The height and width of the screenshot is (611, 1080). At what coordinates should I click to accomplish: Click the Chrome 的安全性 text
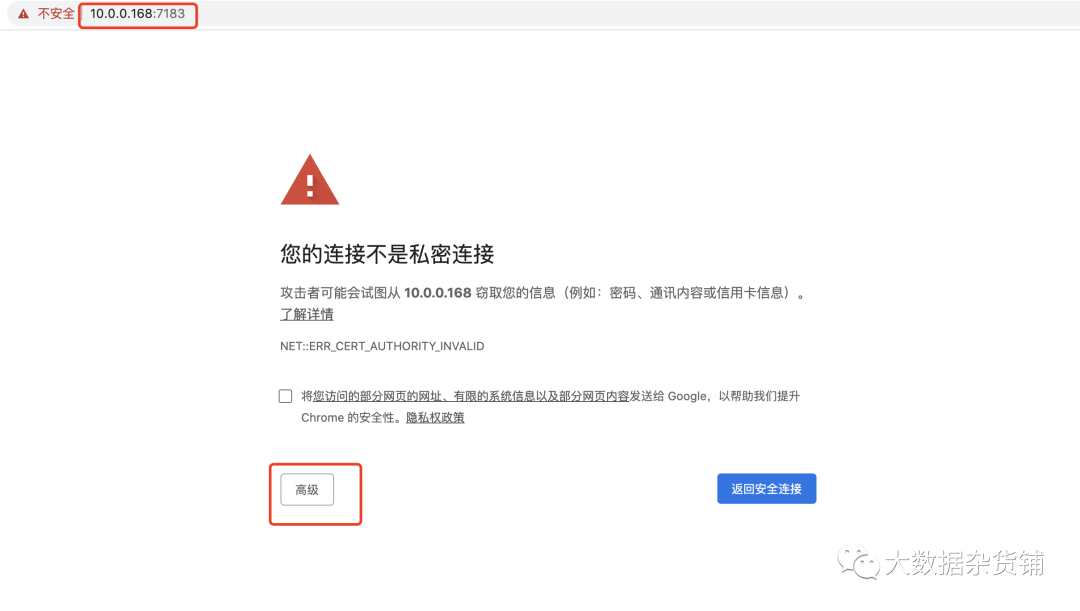350,417
